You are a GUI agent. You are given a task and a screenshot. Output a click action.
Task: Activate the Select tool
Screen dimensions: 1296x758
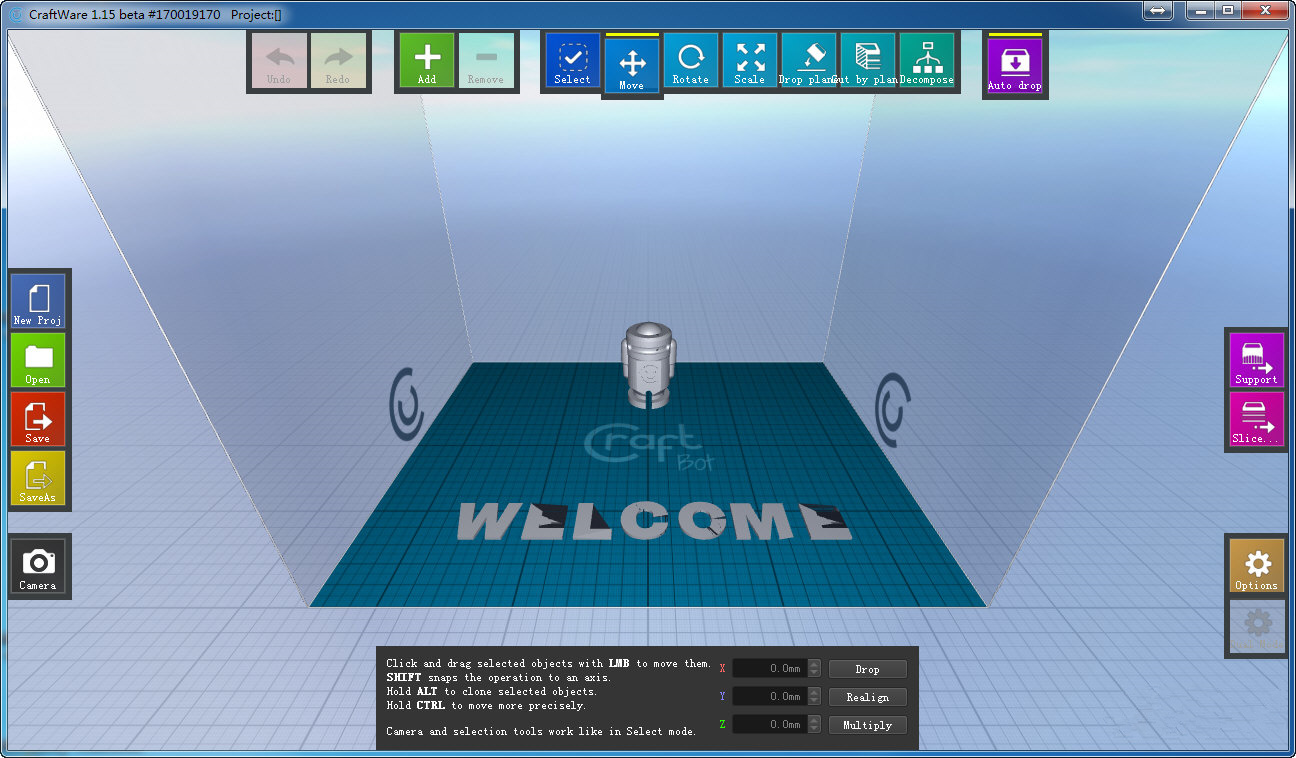(x=572, y=61)
